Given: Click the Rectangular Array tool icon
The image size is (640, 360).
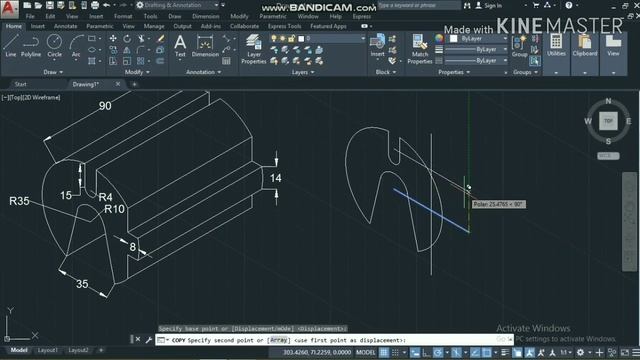Looking at the screenshot, I should pyautogui.click(x=141, y=61).
